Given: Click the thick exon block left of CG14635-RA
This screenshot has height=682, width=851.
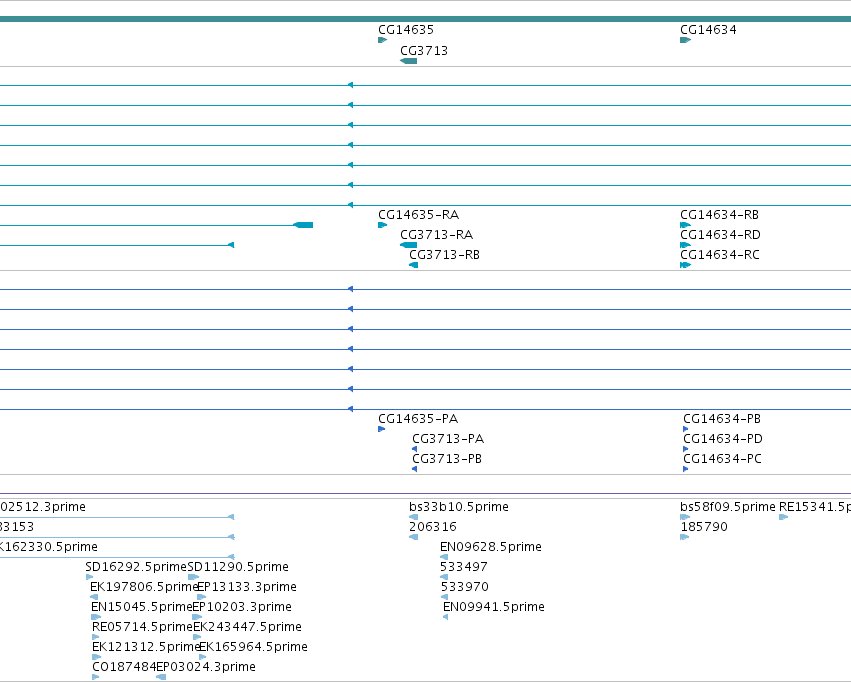Looking at the screenshot, I should (303, 225).
